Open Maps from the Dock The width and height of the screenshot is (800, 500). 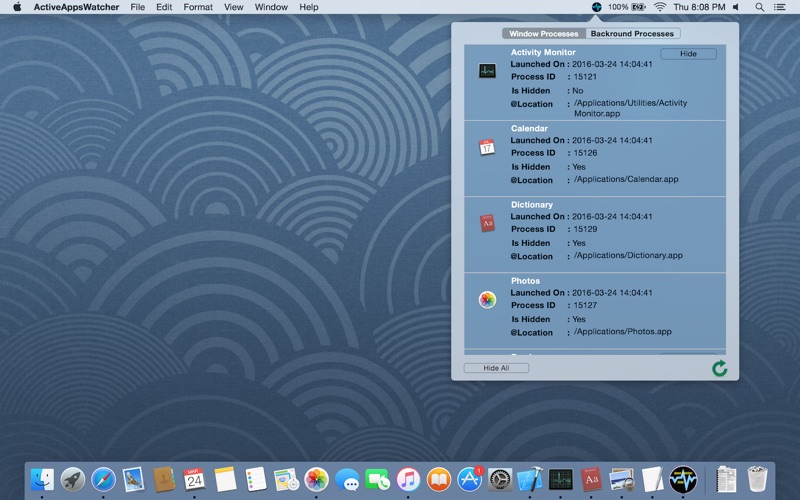286,480
